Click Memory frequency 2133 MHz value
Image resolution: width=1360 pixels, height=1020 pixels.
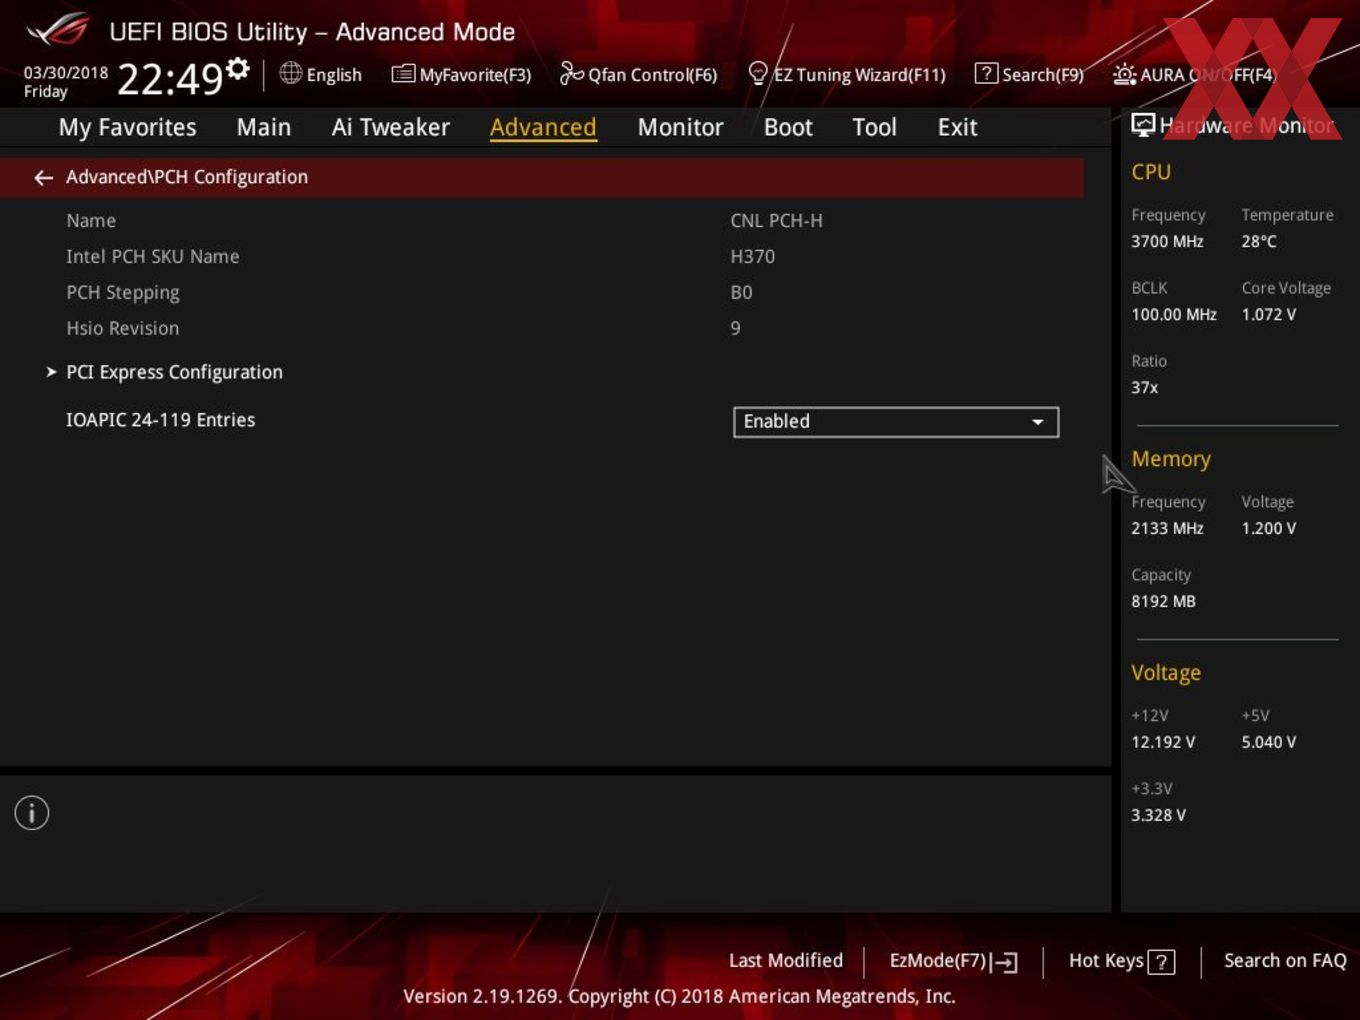pos(1167,529)
